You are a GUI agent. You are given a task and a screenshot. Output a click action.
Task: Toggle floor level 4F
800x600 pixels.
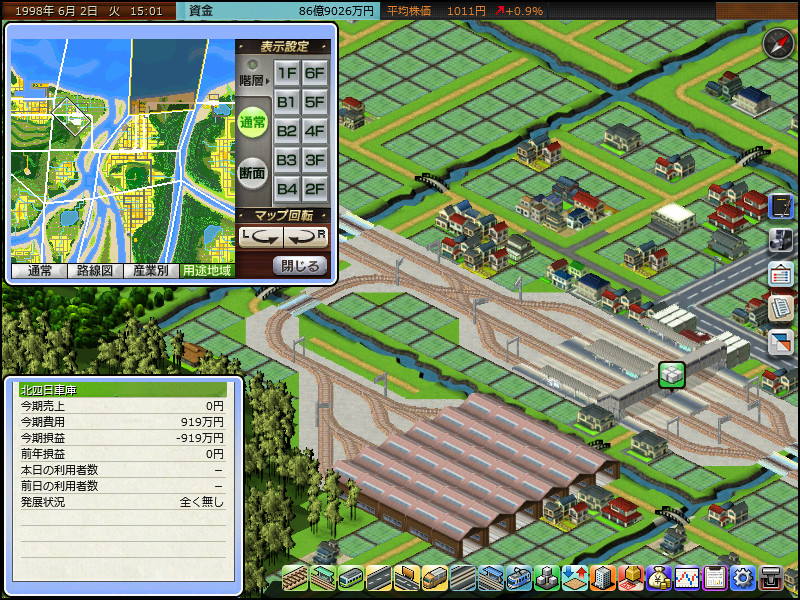(315, 131)
